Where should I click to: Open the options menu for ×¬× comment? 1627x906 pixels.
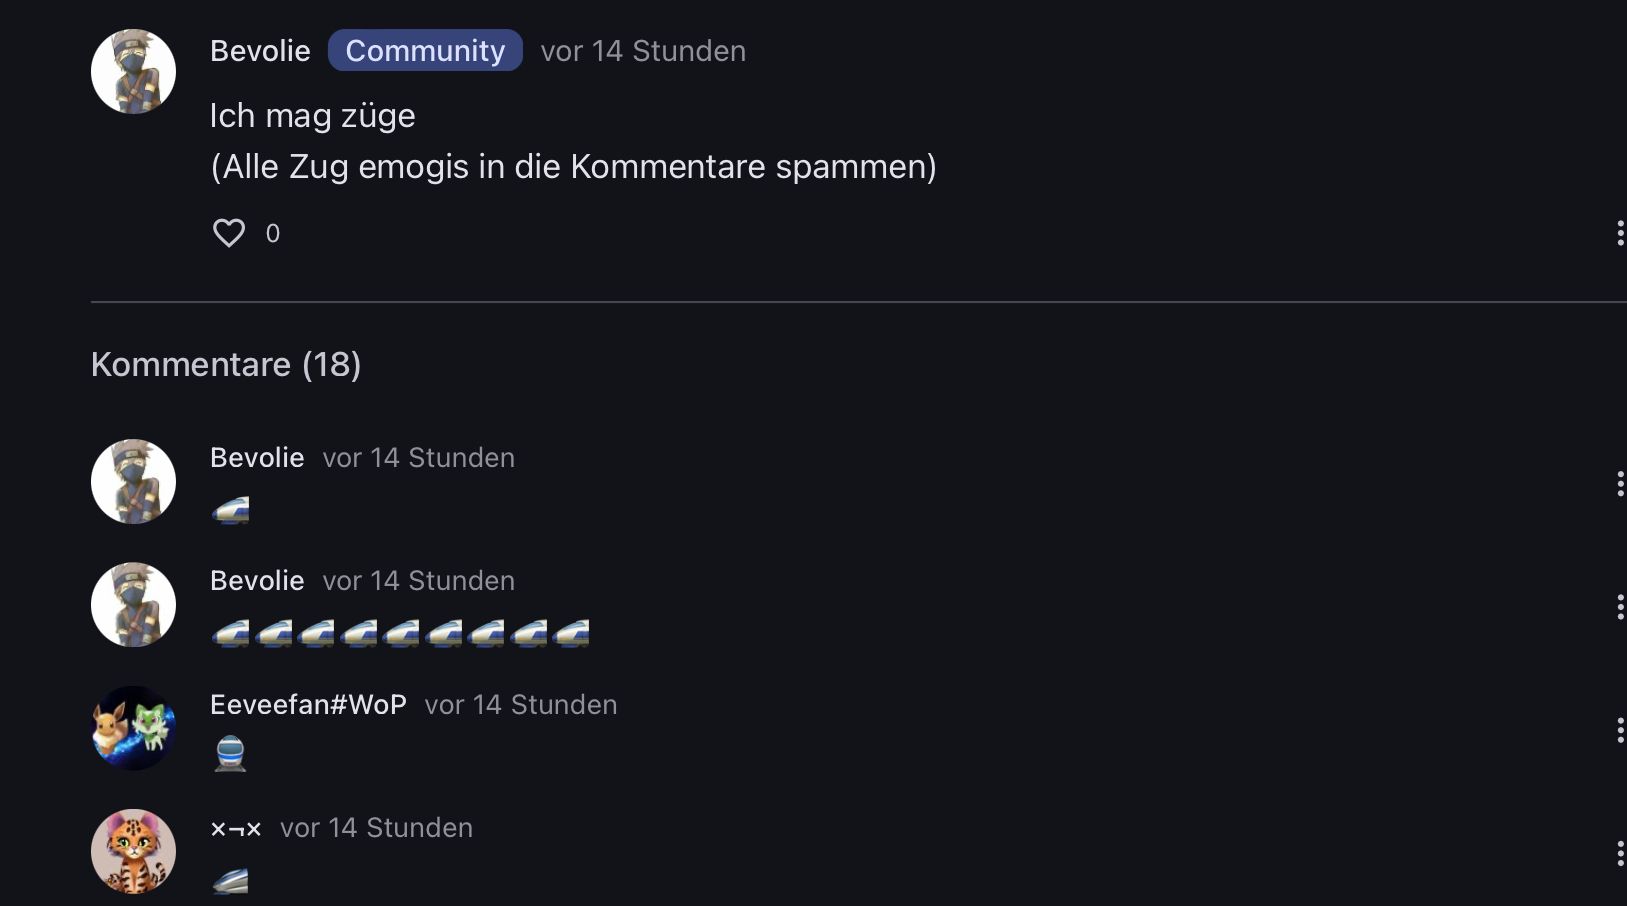click(1619, 853)
